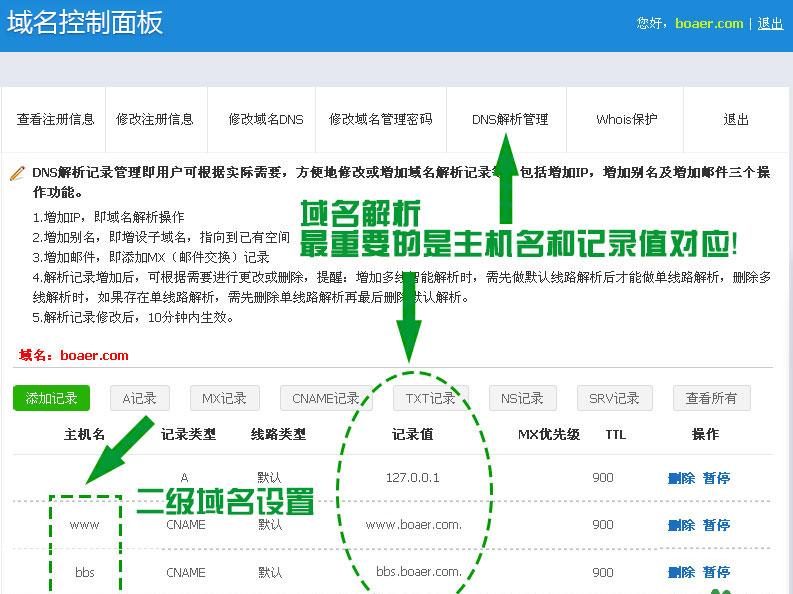Filter by MX记录 button
This screenshot has width=793, height=594.
click(225, 398)
